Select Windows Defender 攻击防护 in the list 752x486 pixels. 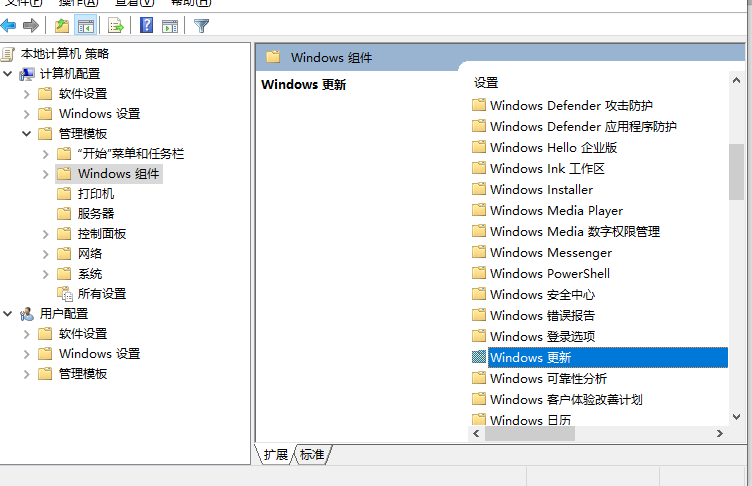click(x=571, y=105)
